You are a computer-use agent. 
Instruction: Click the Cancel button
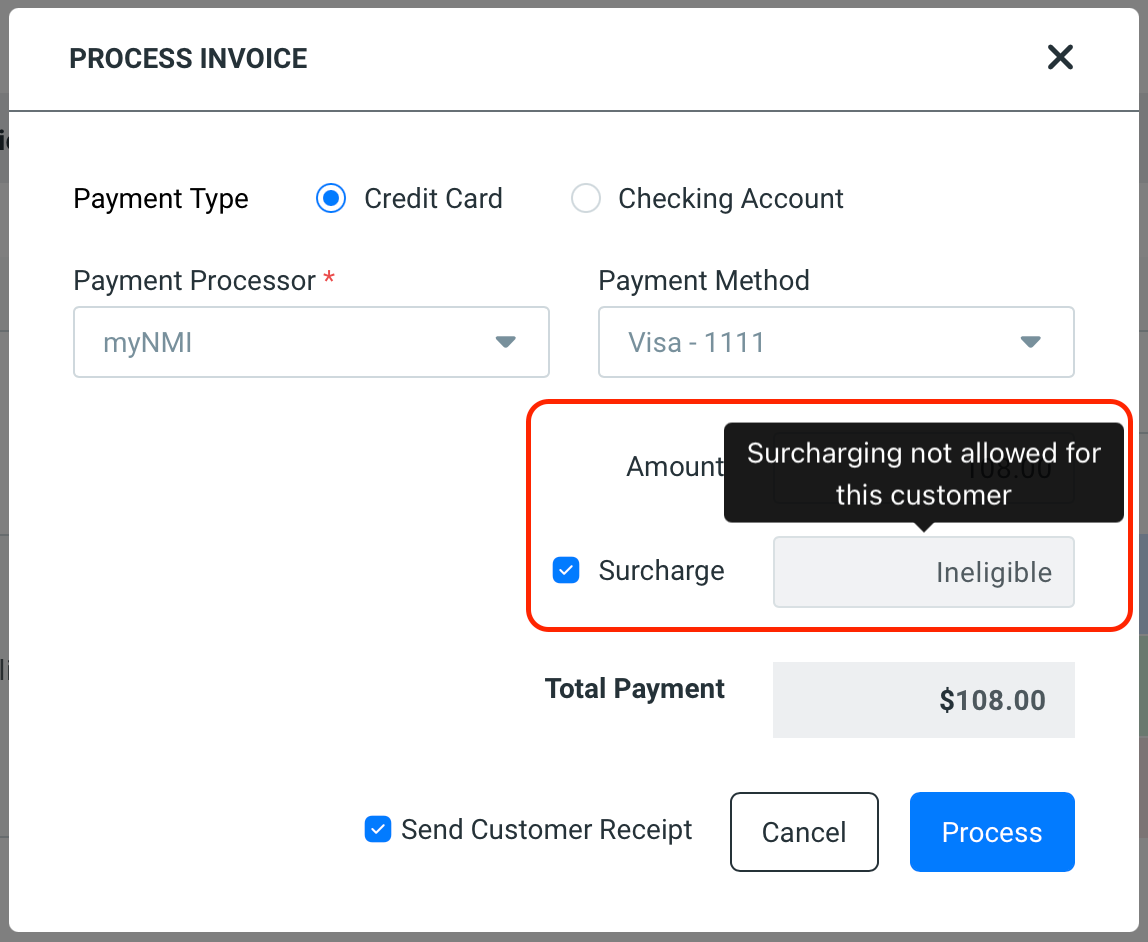point(804,832)
